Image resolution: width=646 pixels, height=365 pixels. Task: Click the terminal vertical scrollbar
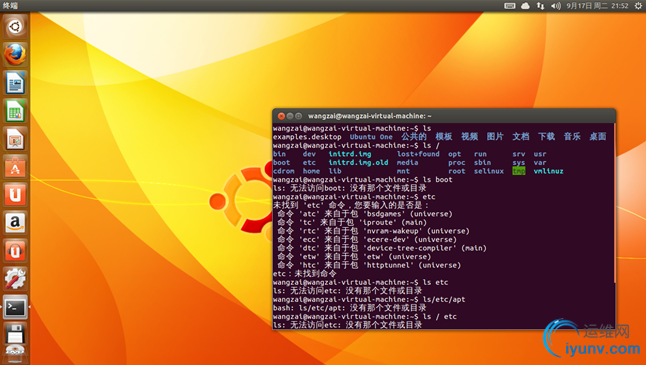[x=614, y=203]
